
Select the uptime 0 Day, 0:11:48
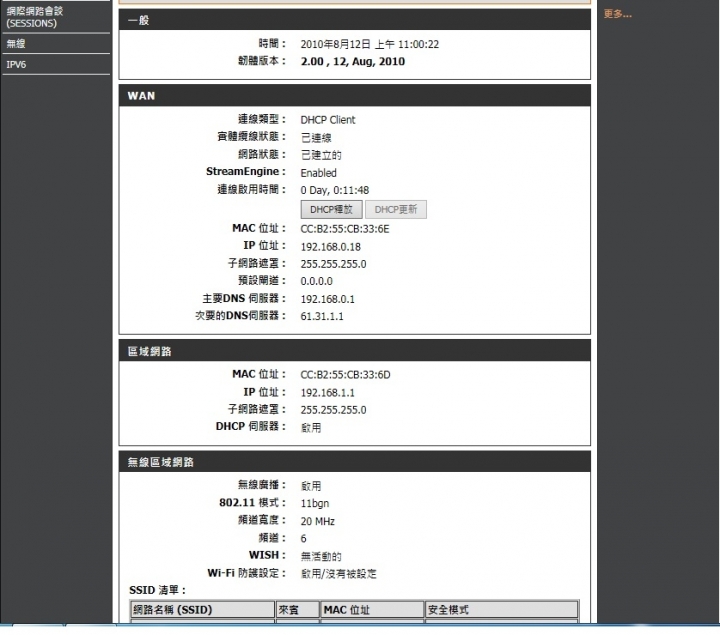[x=335, y=190]
